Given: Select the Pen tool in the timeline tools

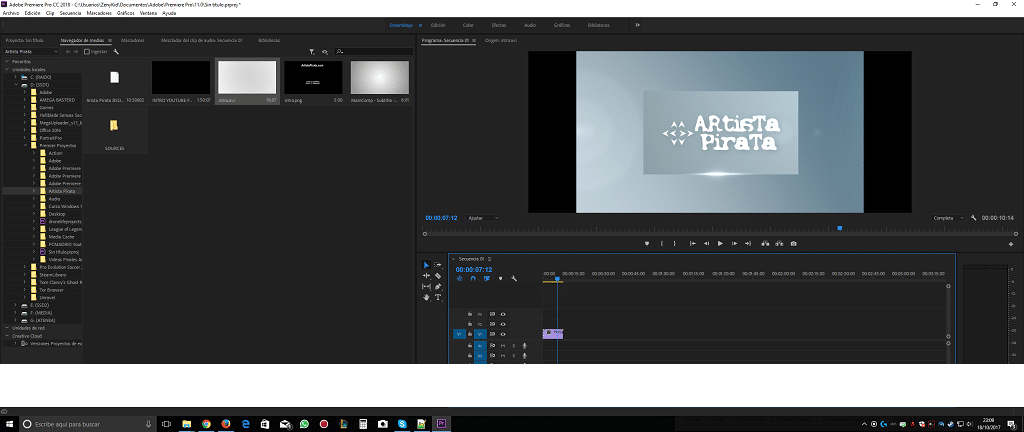Looking at the screenshot, I should click(438, 286).
